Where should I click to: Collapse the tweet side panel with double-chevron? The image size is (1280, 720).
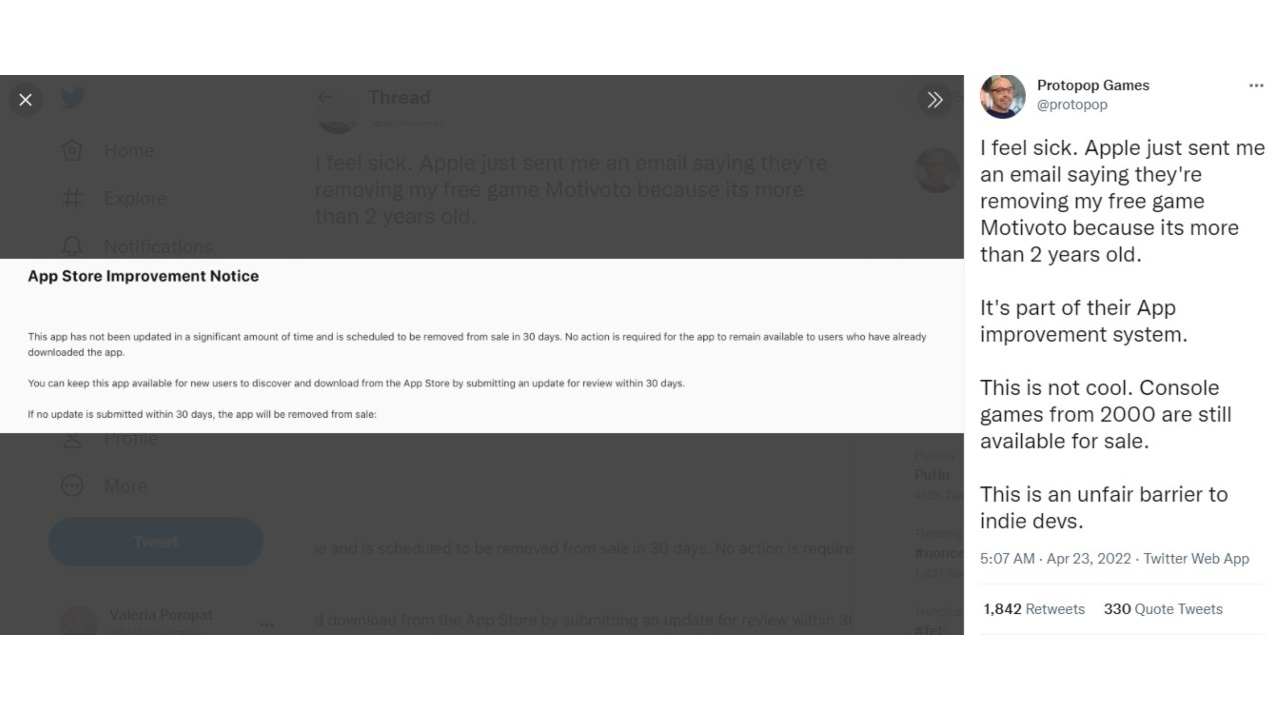(x=935, y=100)
